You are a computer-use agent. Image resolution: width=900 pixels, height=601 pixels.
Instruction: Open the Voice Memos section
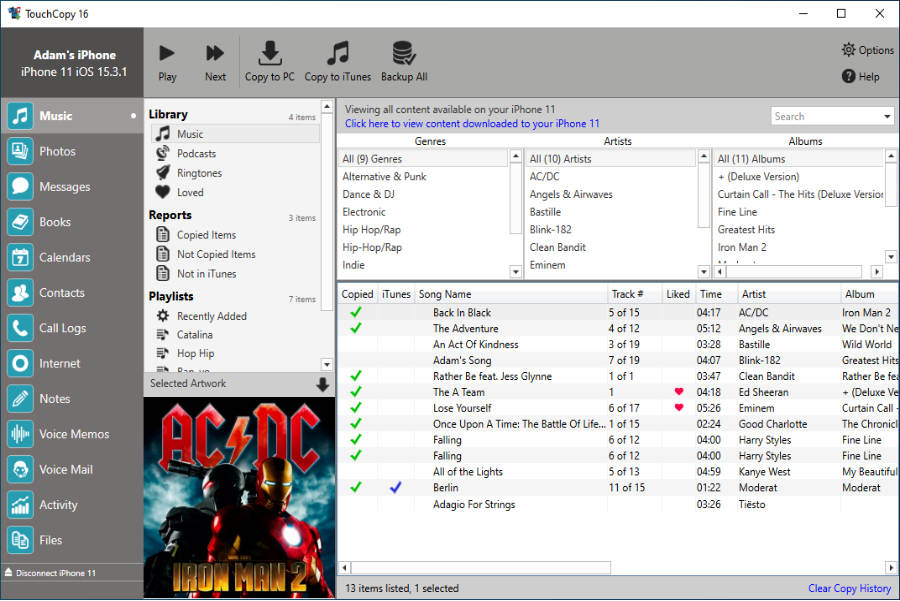point(72,434)
